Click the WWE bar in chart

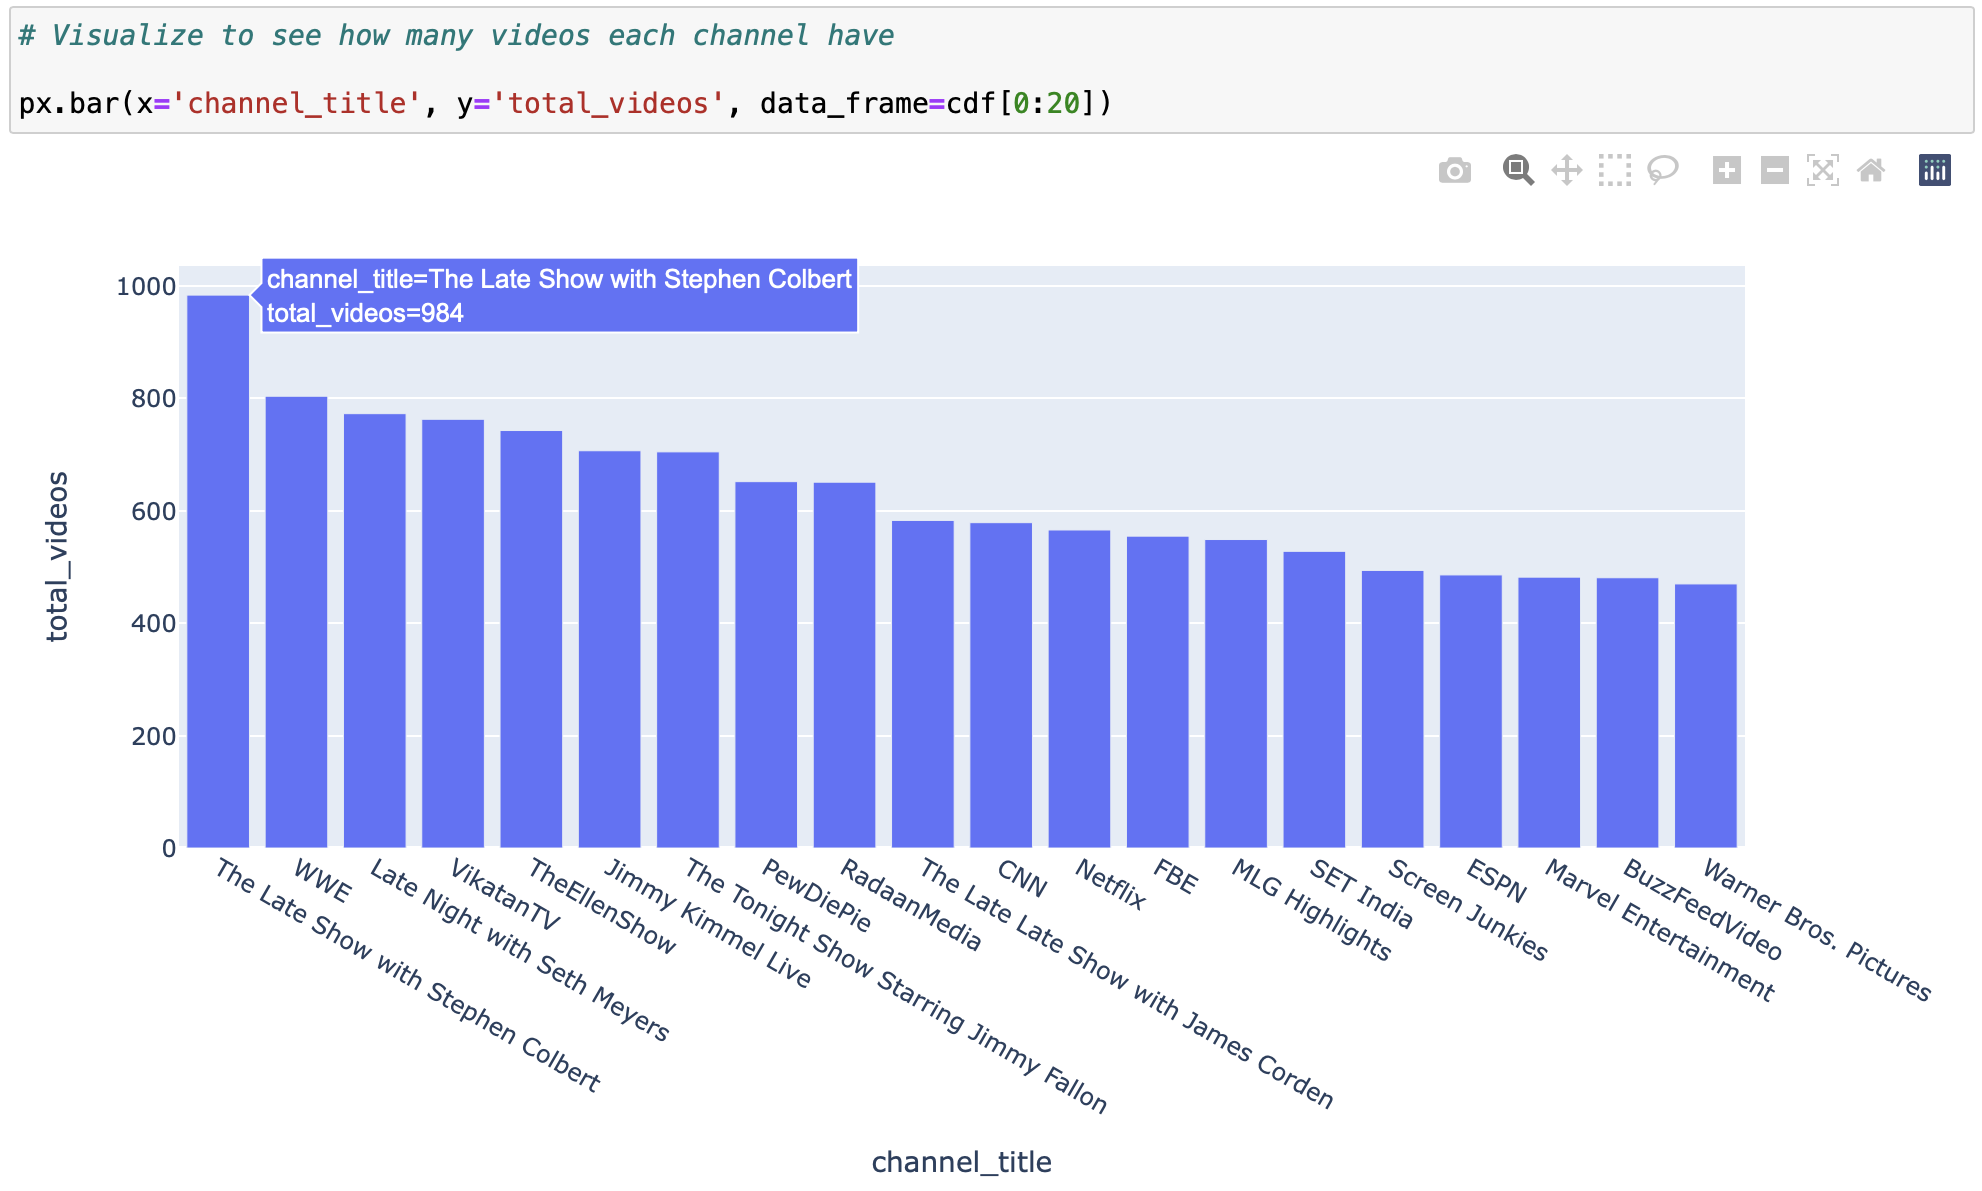click(296, 622)
